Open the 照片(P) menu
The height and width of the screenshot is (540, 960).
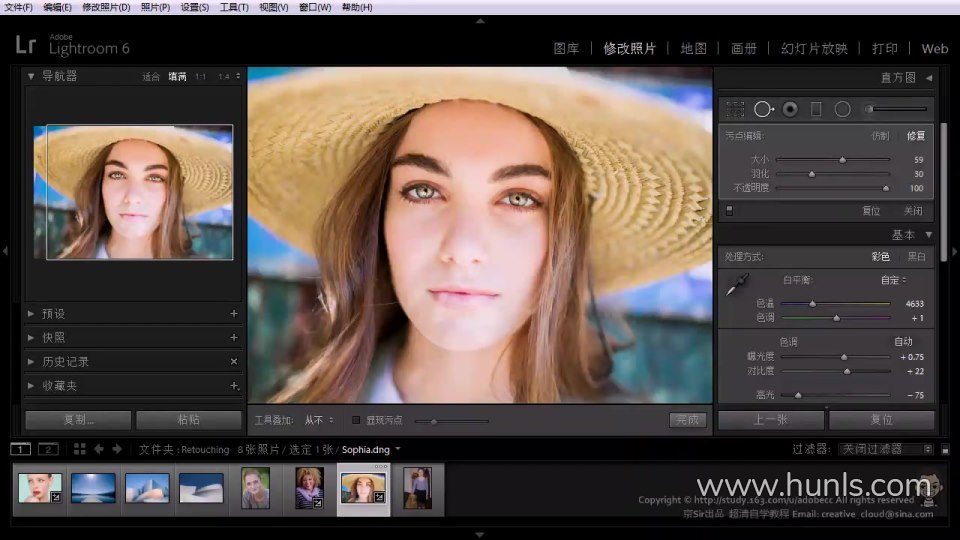pos(155,7)
